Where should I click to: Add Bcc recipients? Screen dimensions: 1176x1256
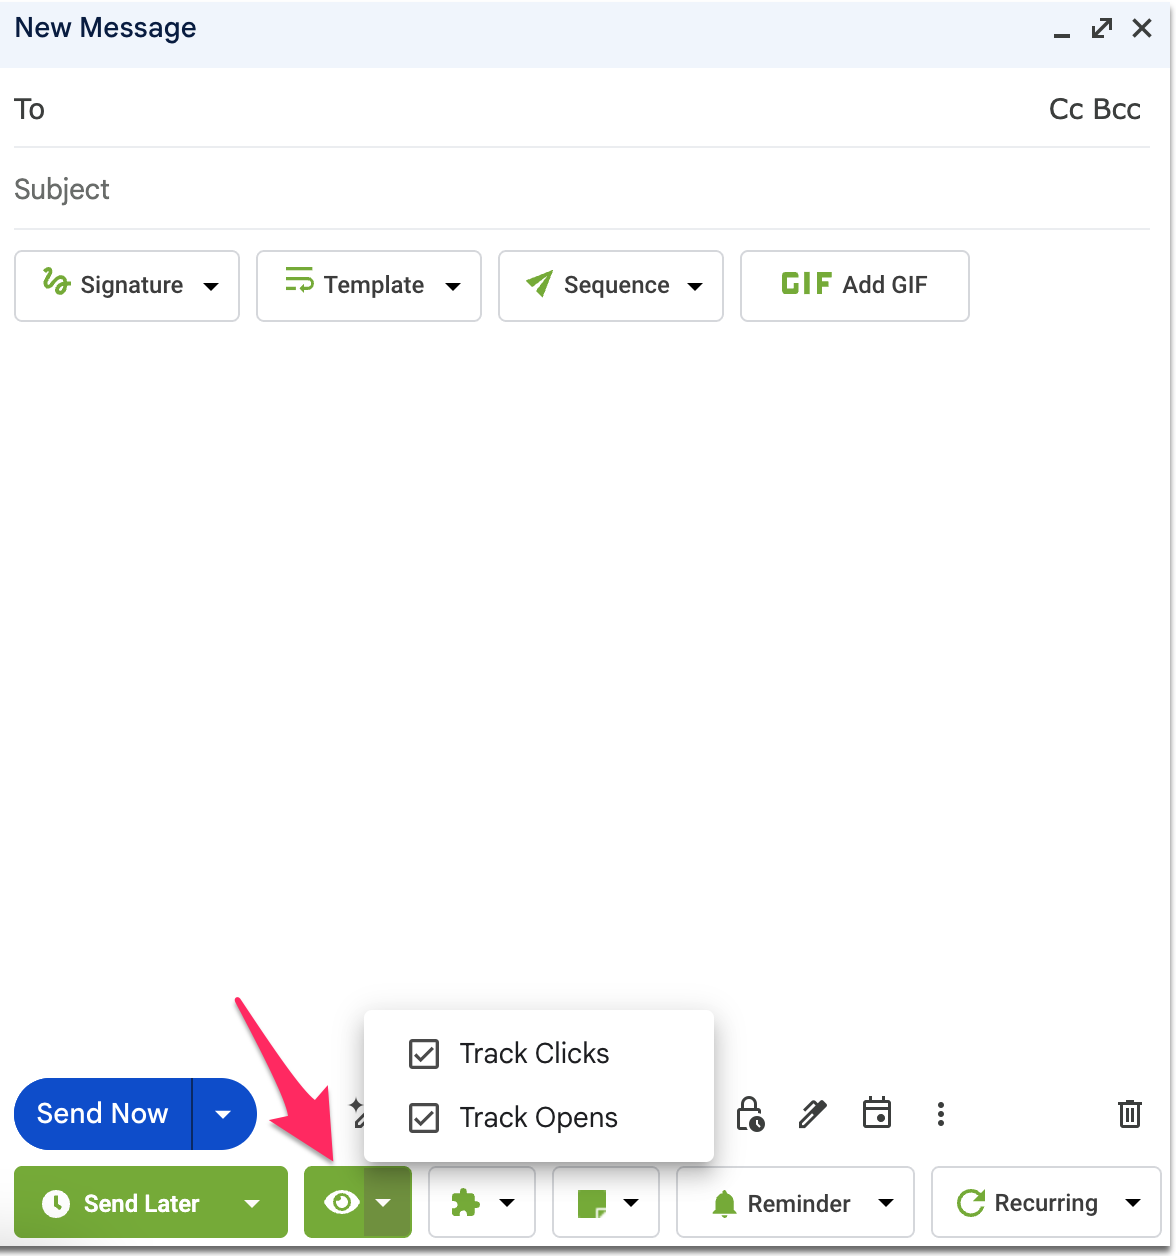(1117, 109)
